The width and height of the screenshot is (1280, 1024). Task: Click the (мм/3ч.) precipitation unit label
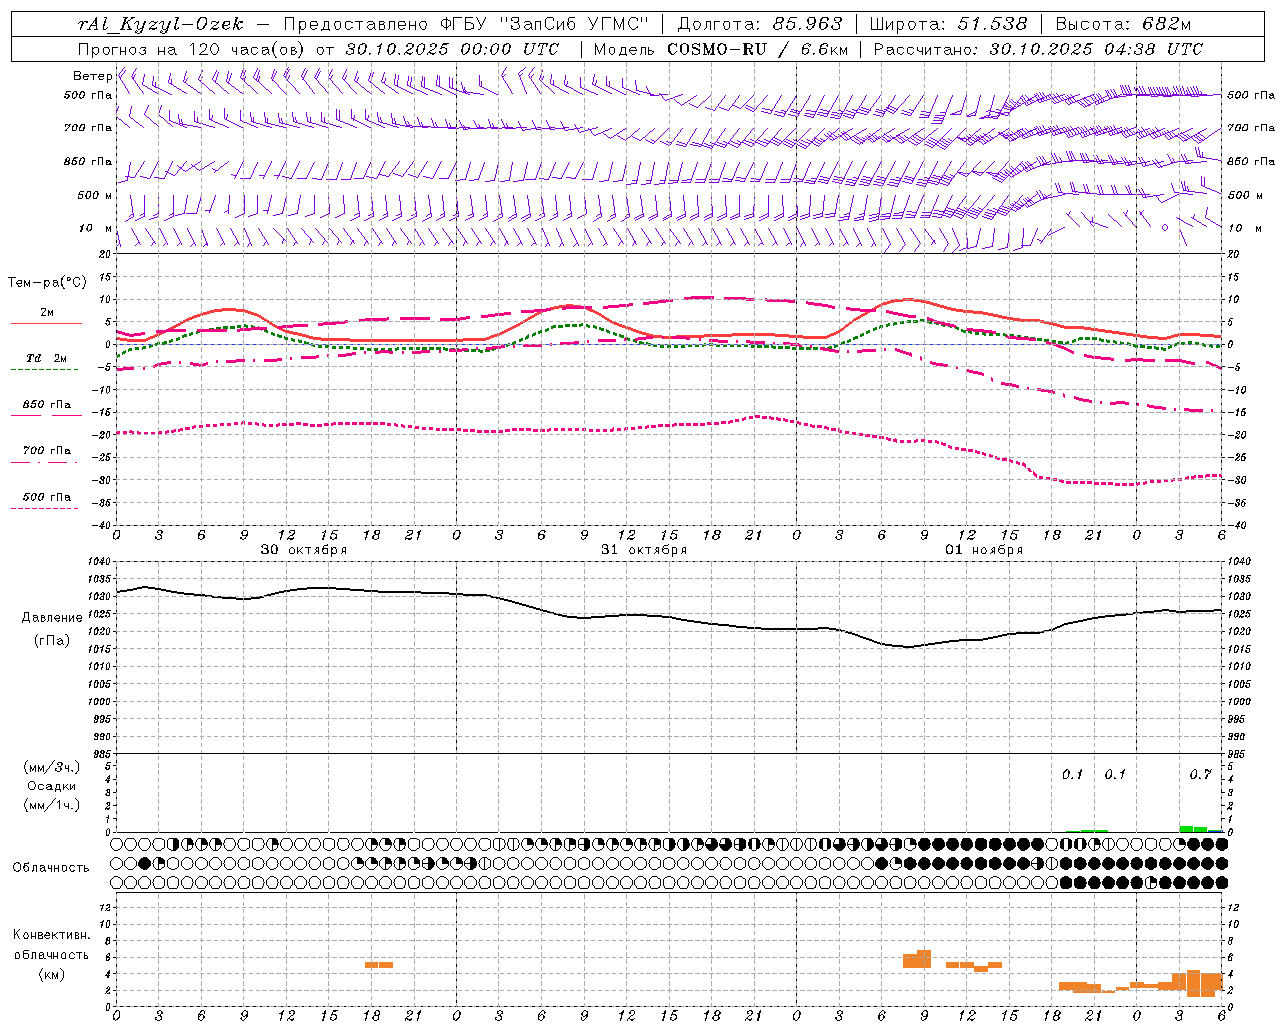coord(52,767)
